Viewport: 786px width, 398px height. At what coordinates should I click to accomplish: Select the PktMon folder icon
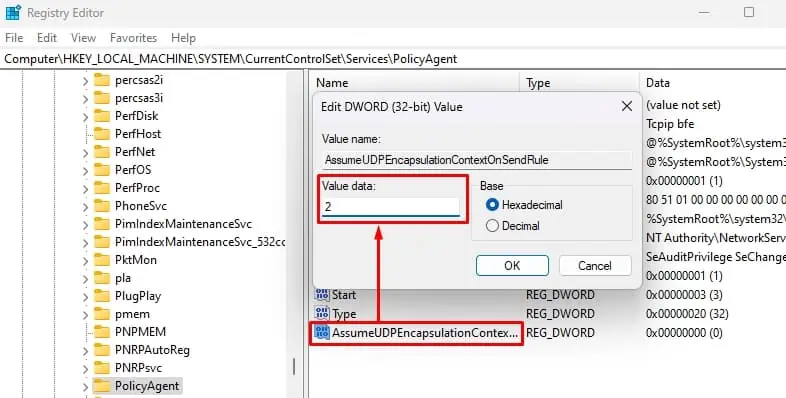[102, 260]
